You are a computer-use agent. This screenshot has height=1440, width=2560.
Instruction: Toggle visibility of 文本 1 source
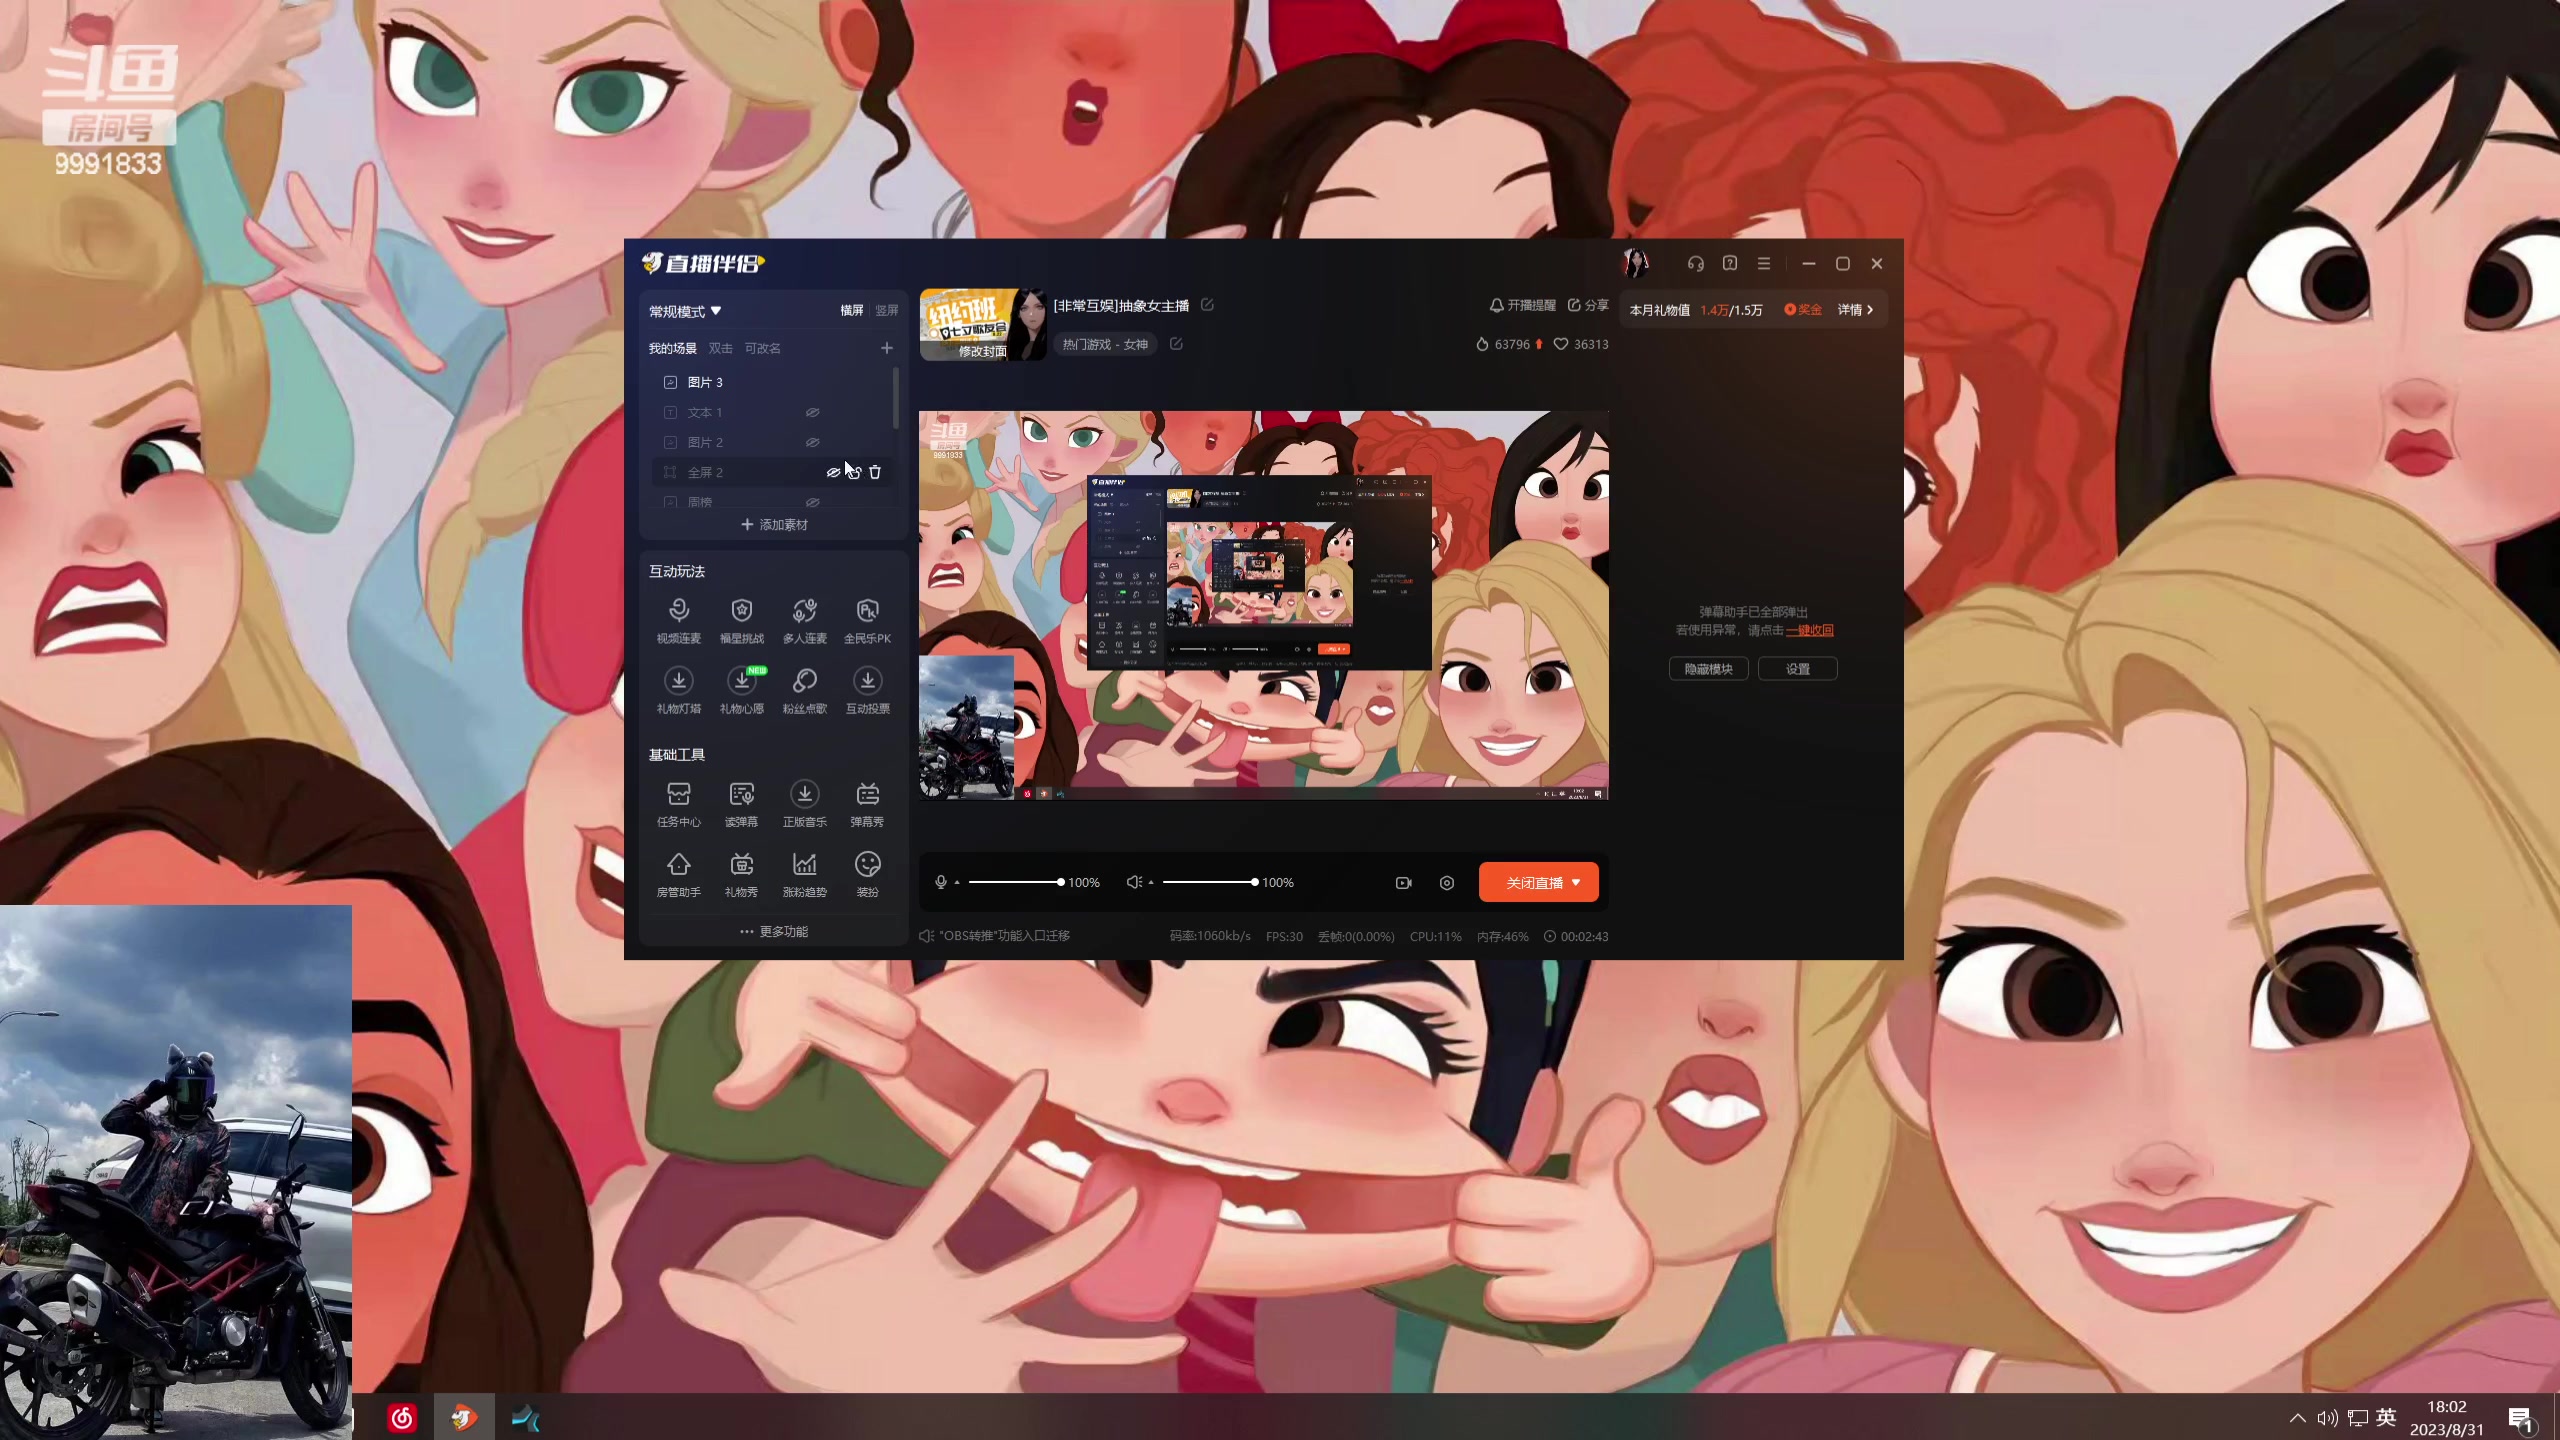coord(812,412)
